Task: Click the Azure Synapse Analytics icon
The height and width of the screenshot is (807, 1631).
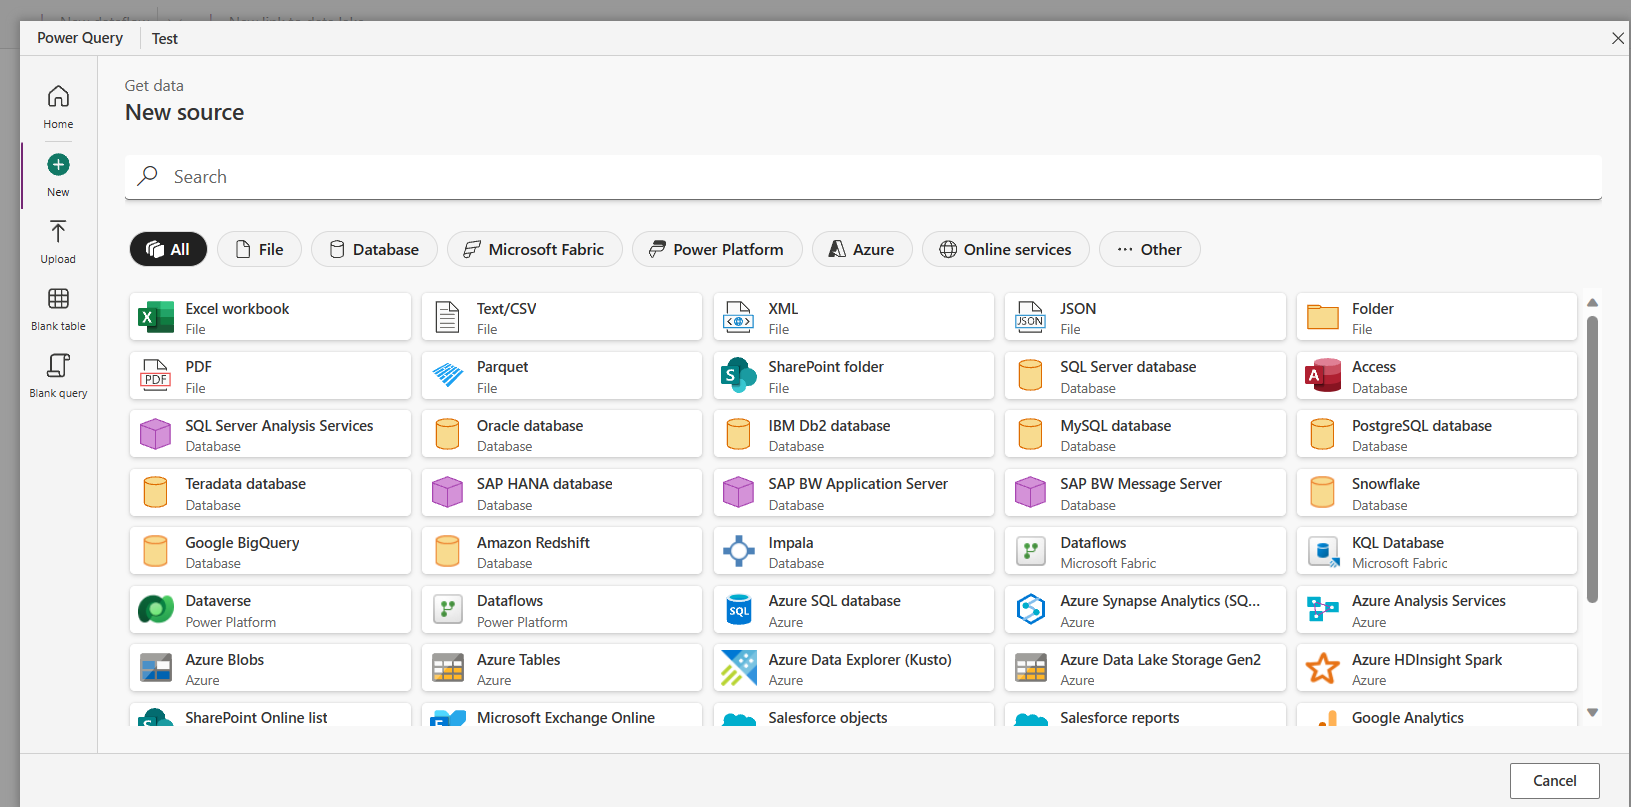Action: [x=1031, y=609]
